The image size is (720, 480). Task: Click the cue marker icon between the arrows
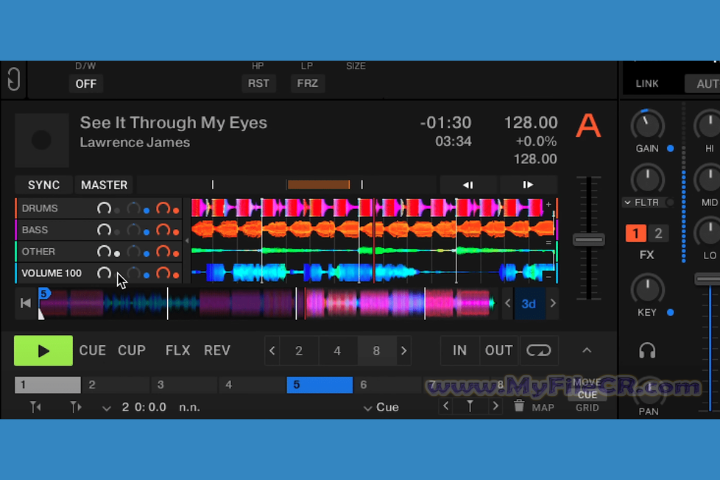pyautogui.click(x=470, y=407)
